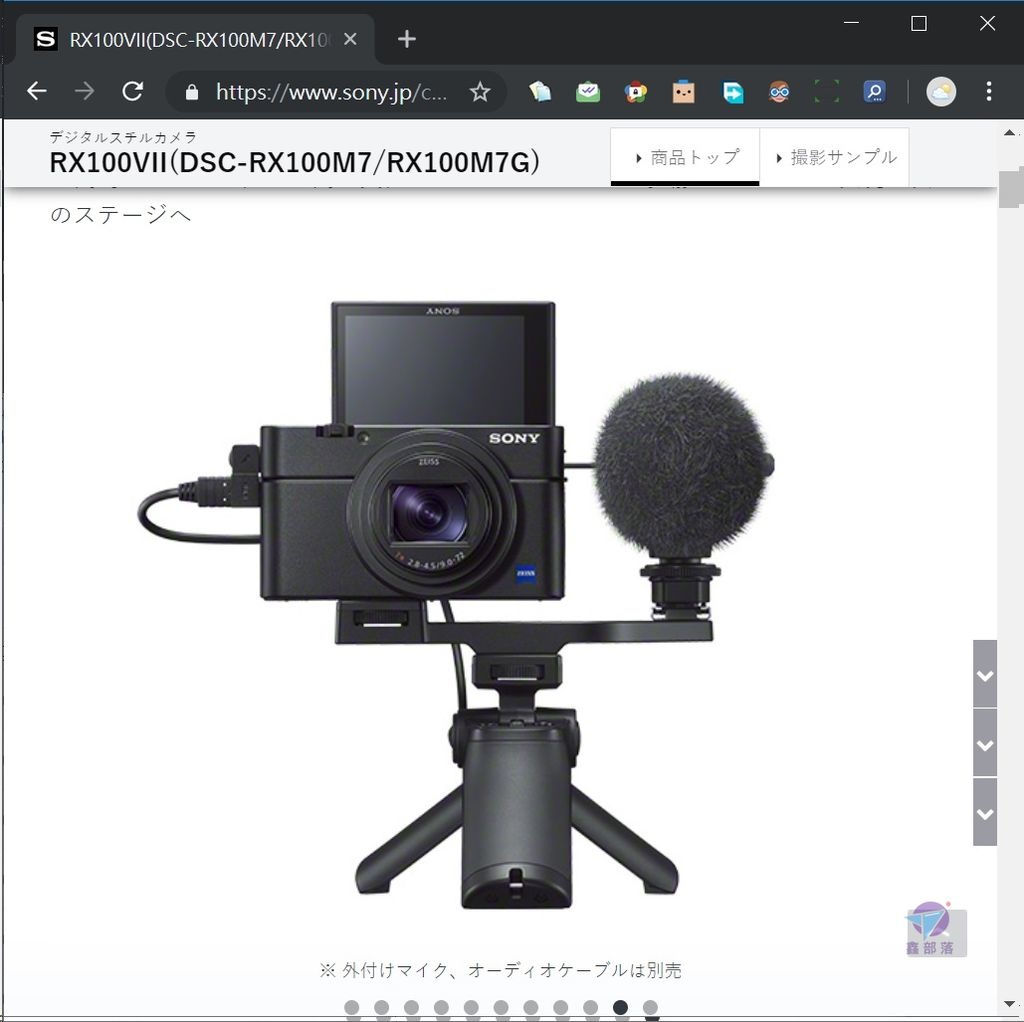Open the stacked paper notes extension
Viewport: 1024px width, 1022px height.
point(540,91)
